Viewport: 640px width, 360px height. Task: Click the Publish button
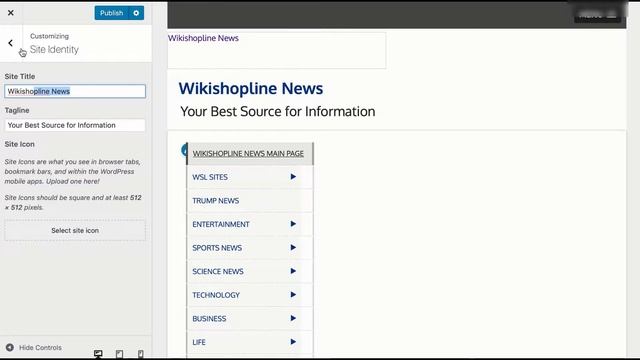[111, 13]
